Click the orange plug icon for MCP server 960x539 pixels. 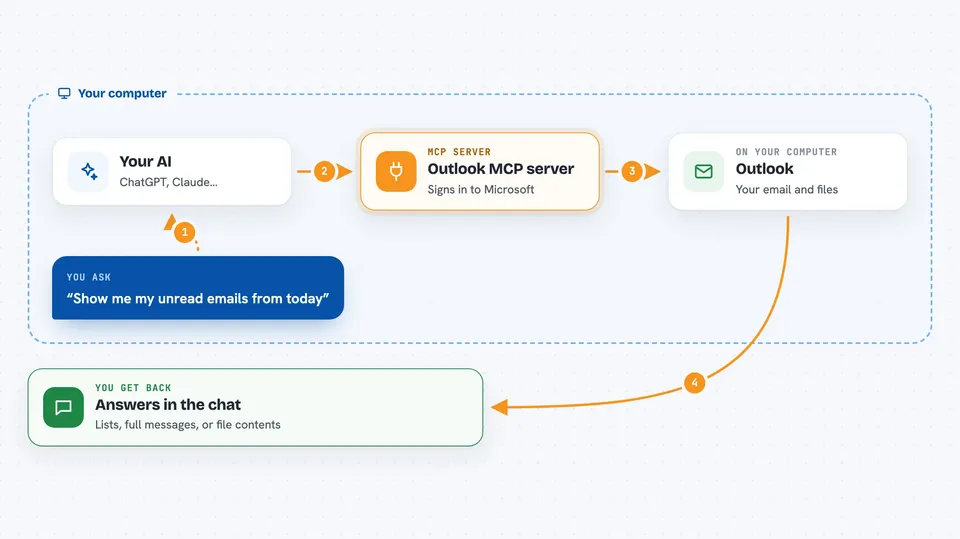tap(396, 172)
